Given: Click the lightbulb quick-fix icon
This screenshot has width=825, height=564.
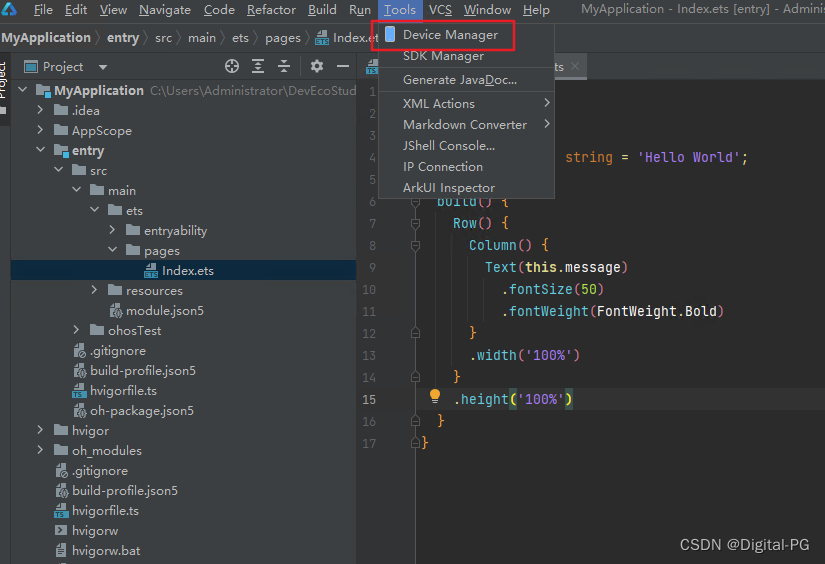Looking at the screenshot, I should (x=435, y=396).
